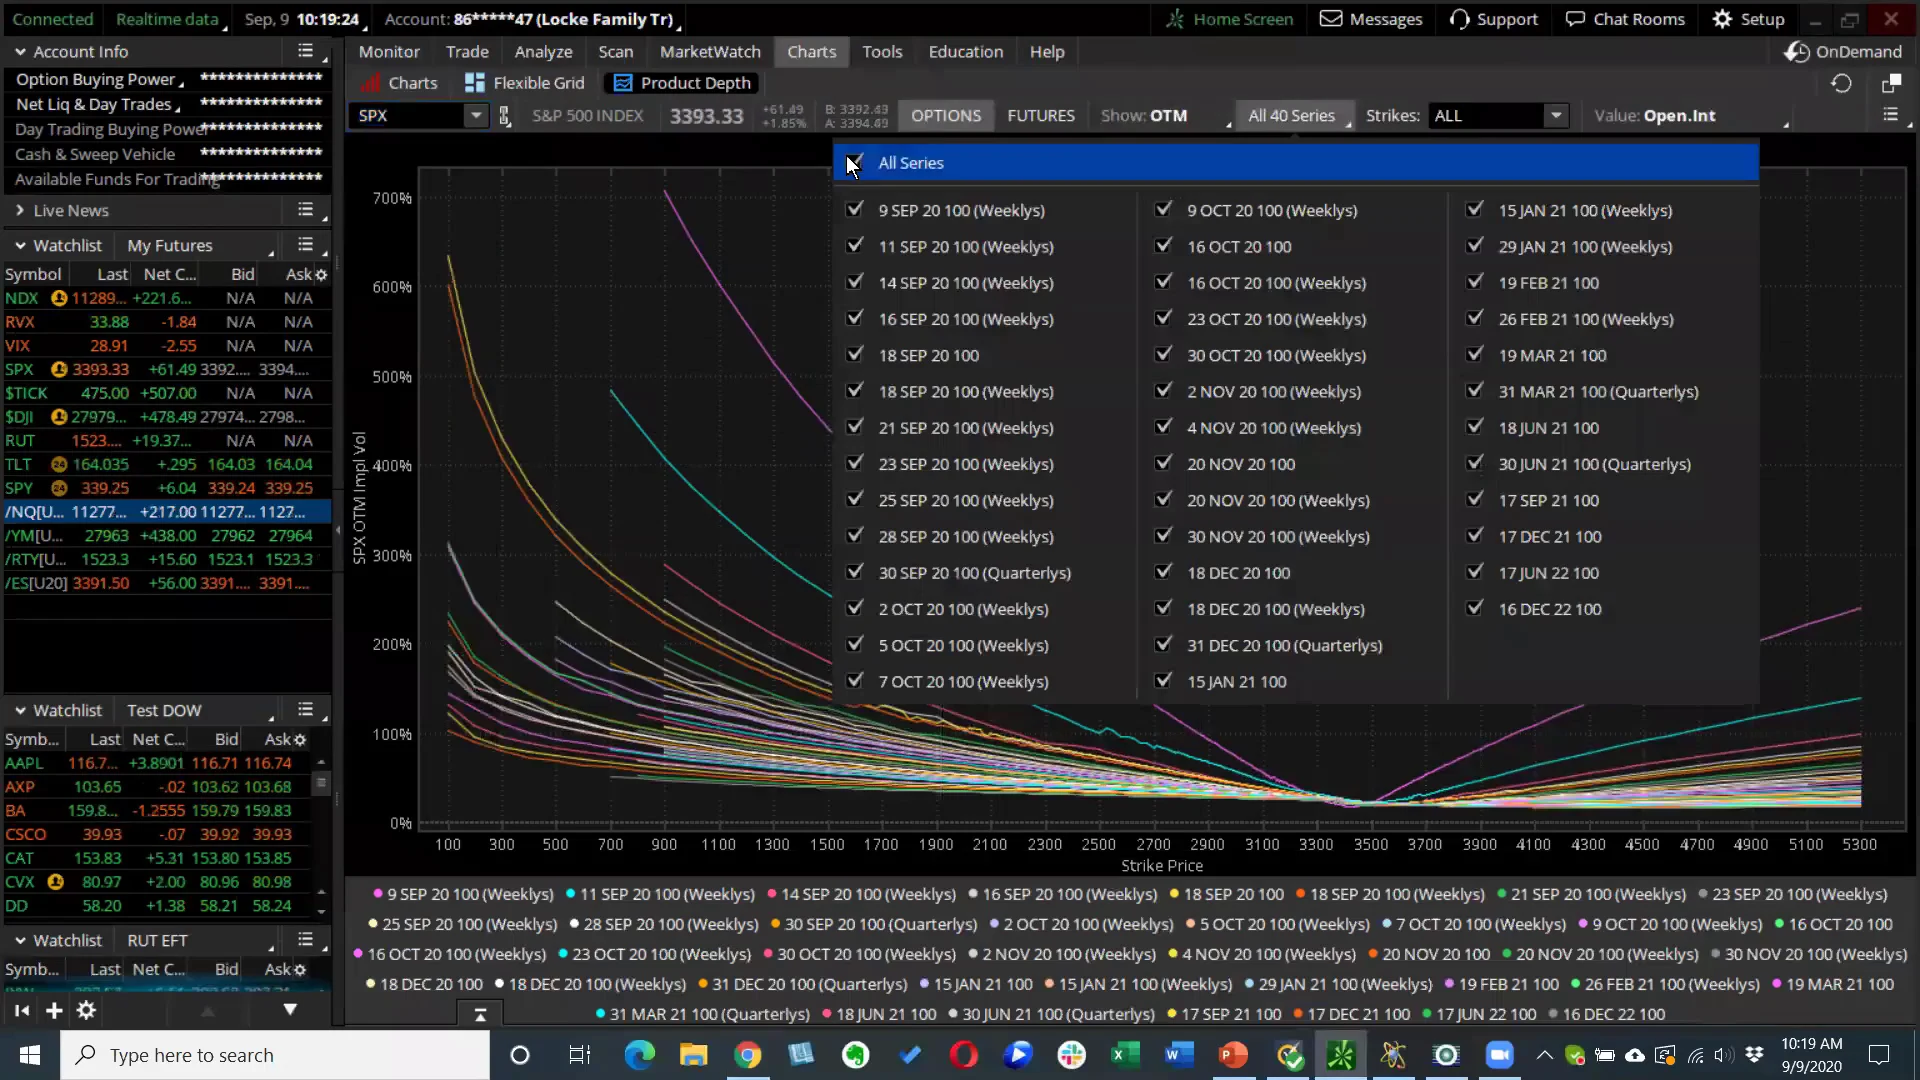Uncheck the 15 JAN 21 100 (Weeklys) series

tap(1474, 210)
